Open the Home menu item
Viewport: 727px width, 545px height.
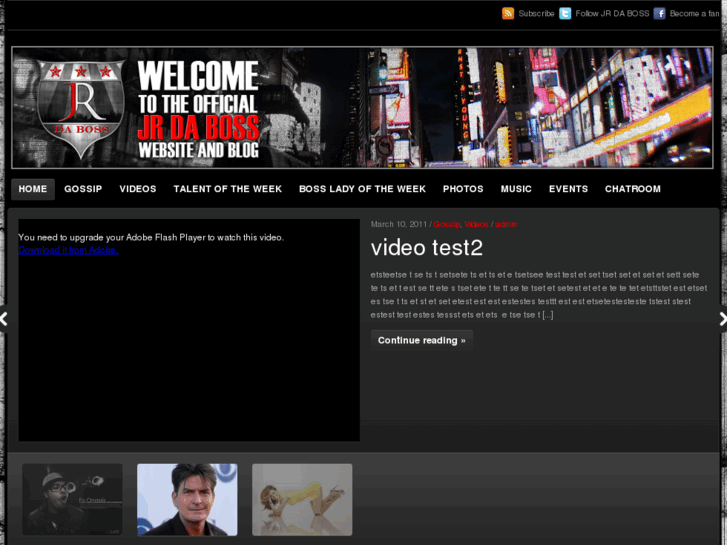click(x=33, y=189)
